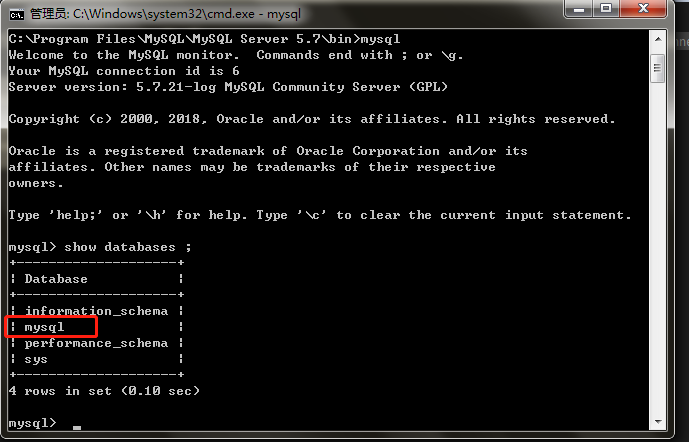Click the scrollbar up arrow

658,39
